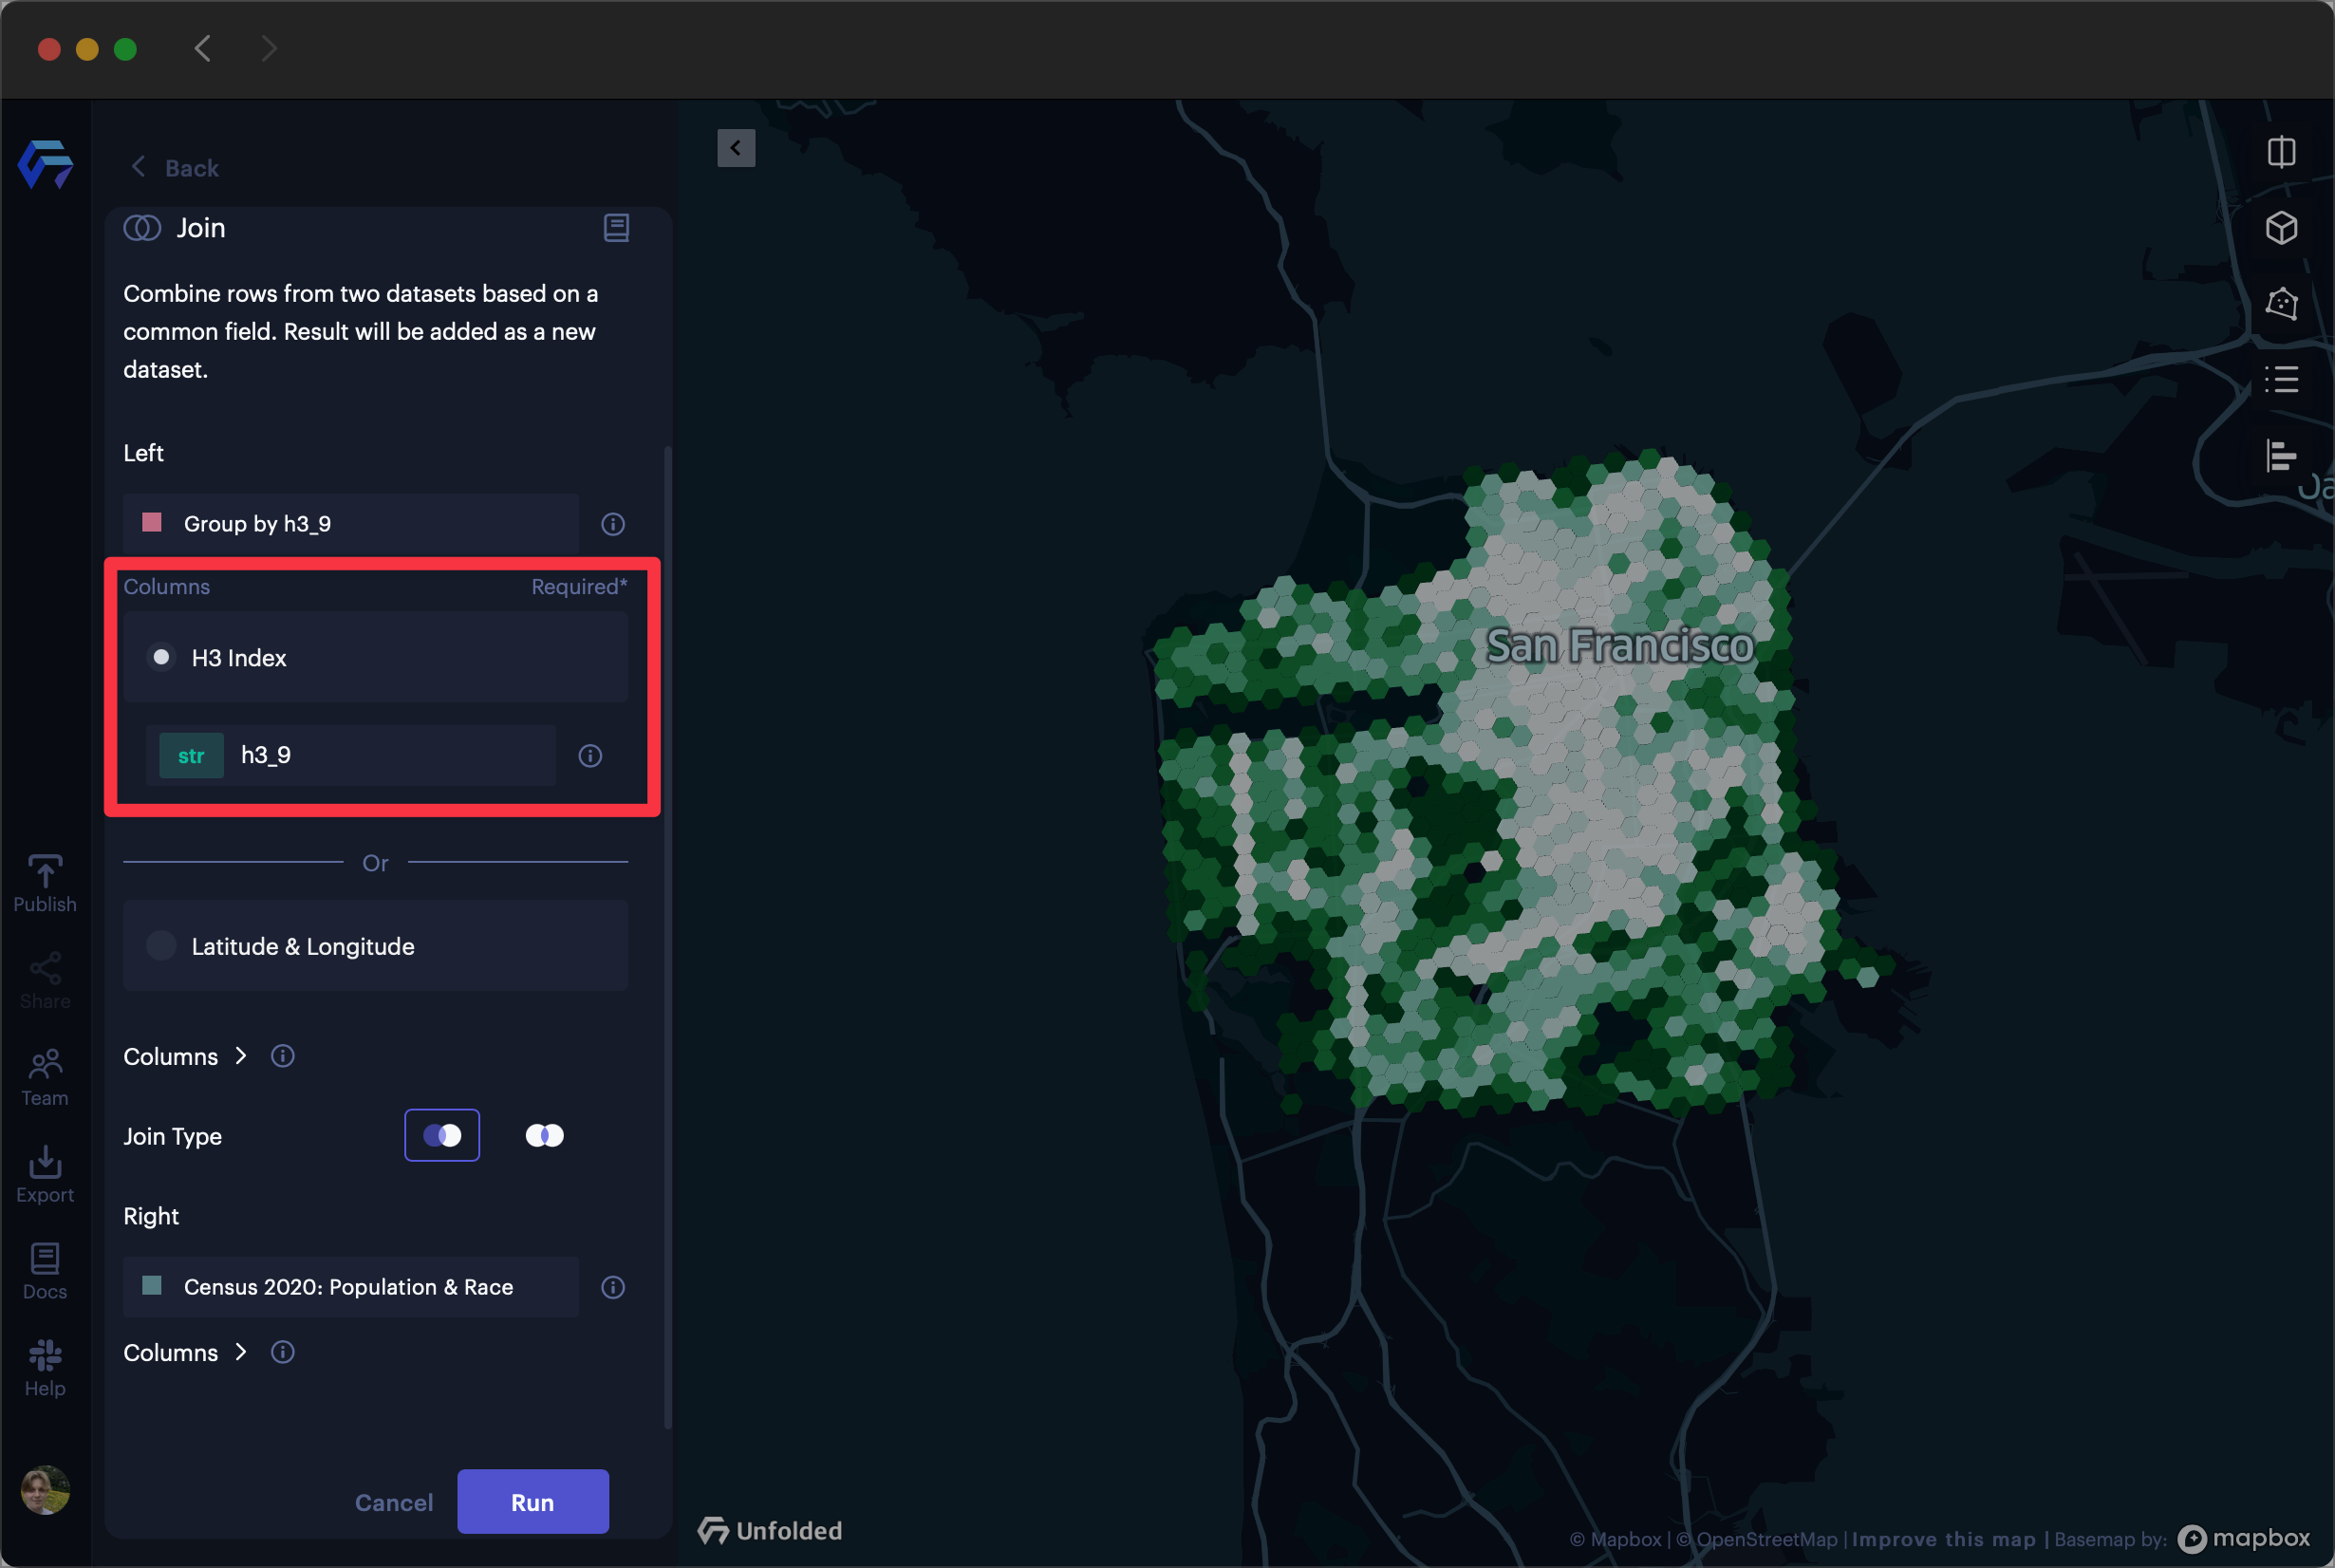Click the Cancel link
Viewport: 2335px width, 1568px height.
[x=394, y=1502]
